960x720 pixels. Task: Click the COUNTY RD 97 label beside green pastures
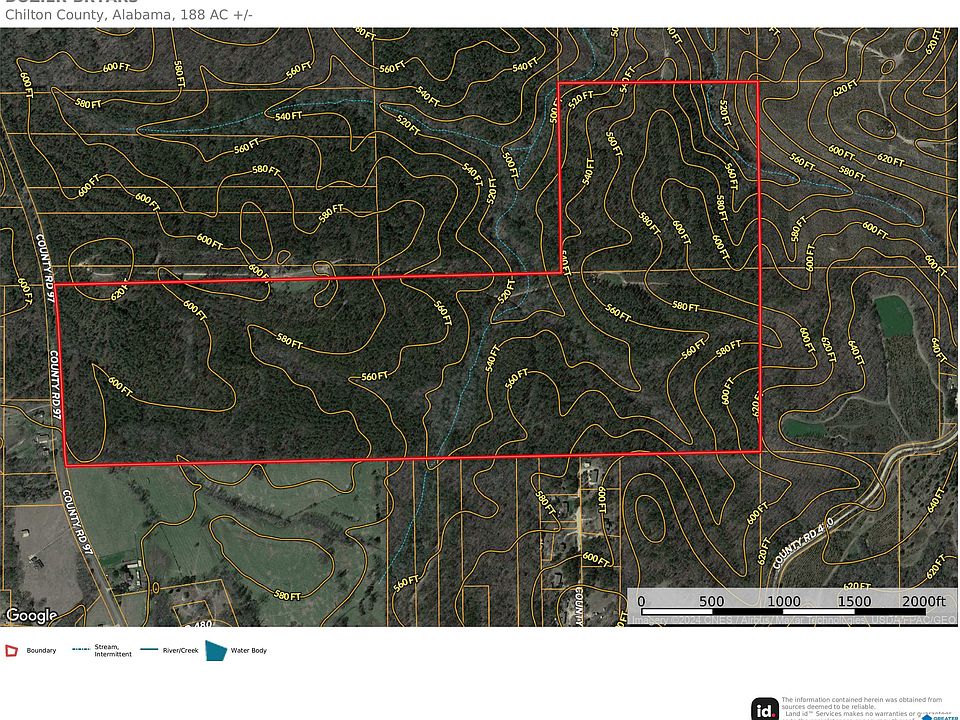(x=77, y=522)
